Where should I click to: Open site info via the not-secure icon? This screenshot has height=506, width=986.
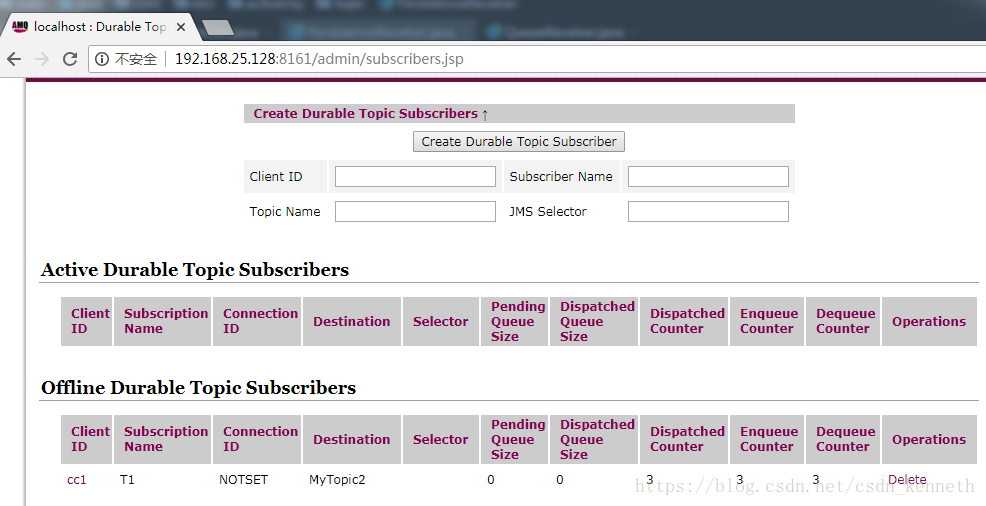[102, 59]
